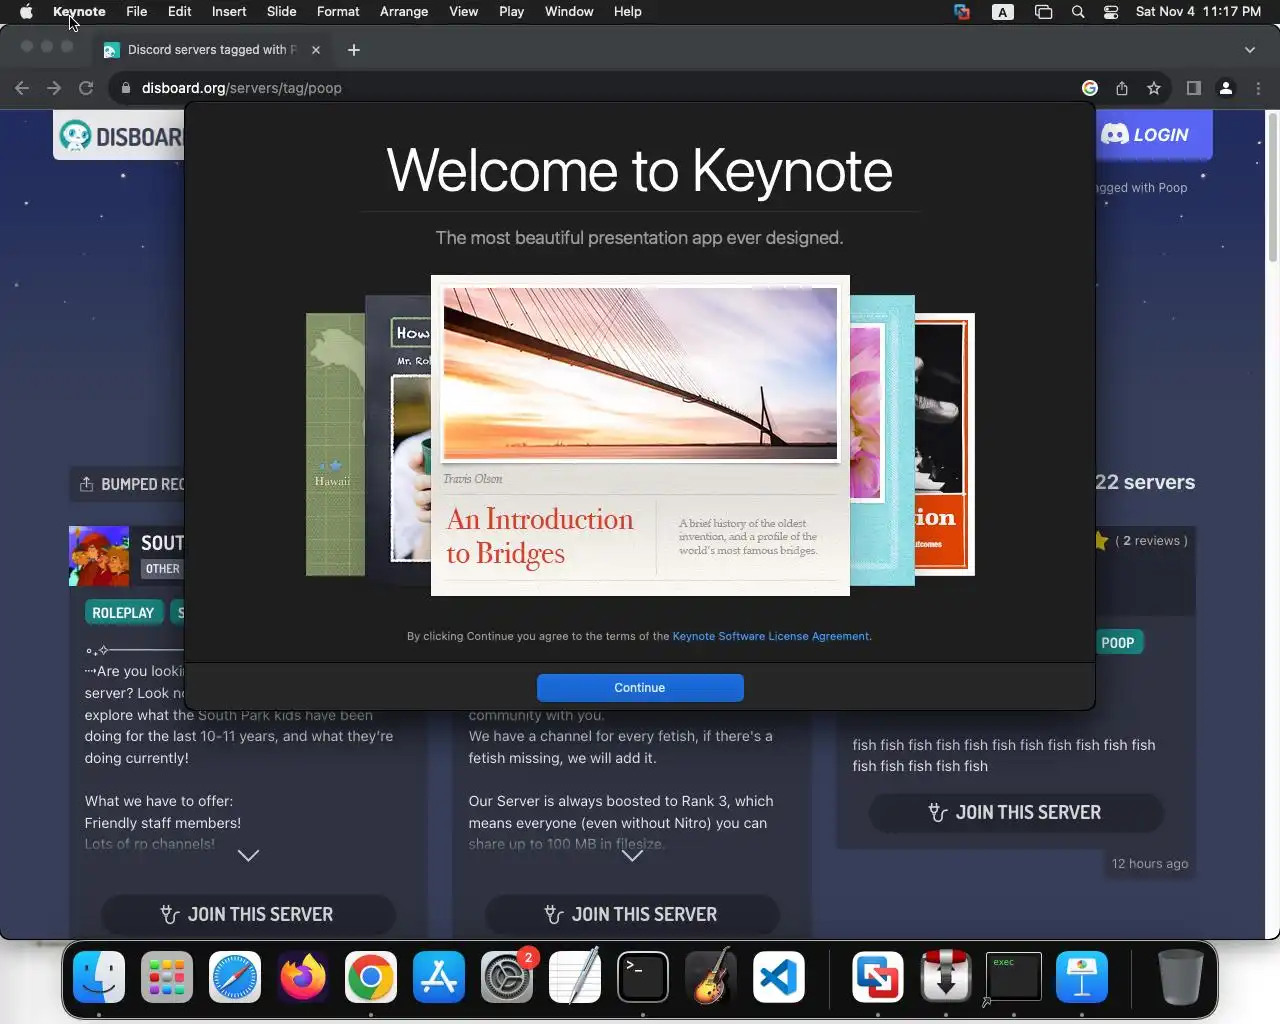Open the Format menu
This screenshot has height=1024, width=1280.
point(338,12)
